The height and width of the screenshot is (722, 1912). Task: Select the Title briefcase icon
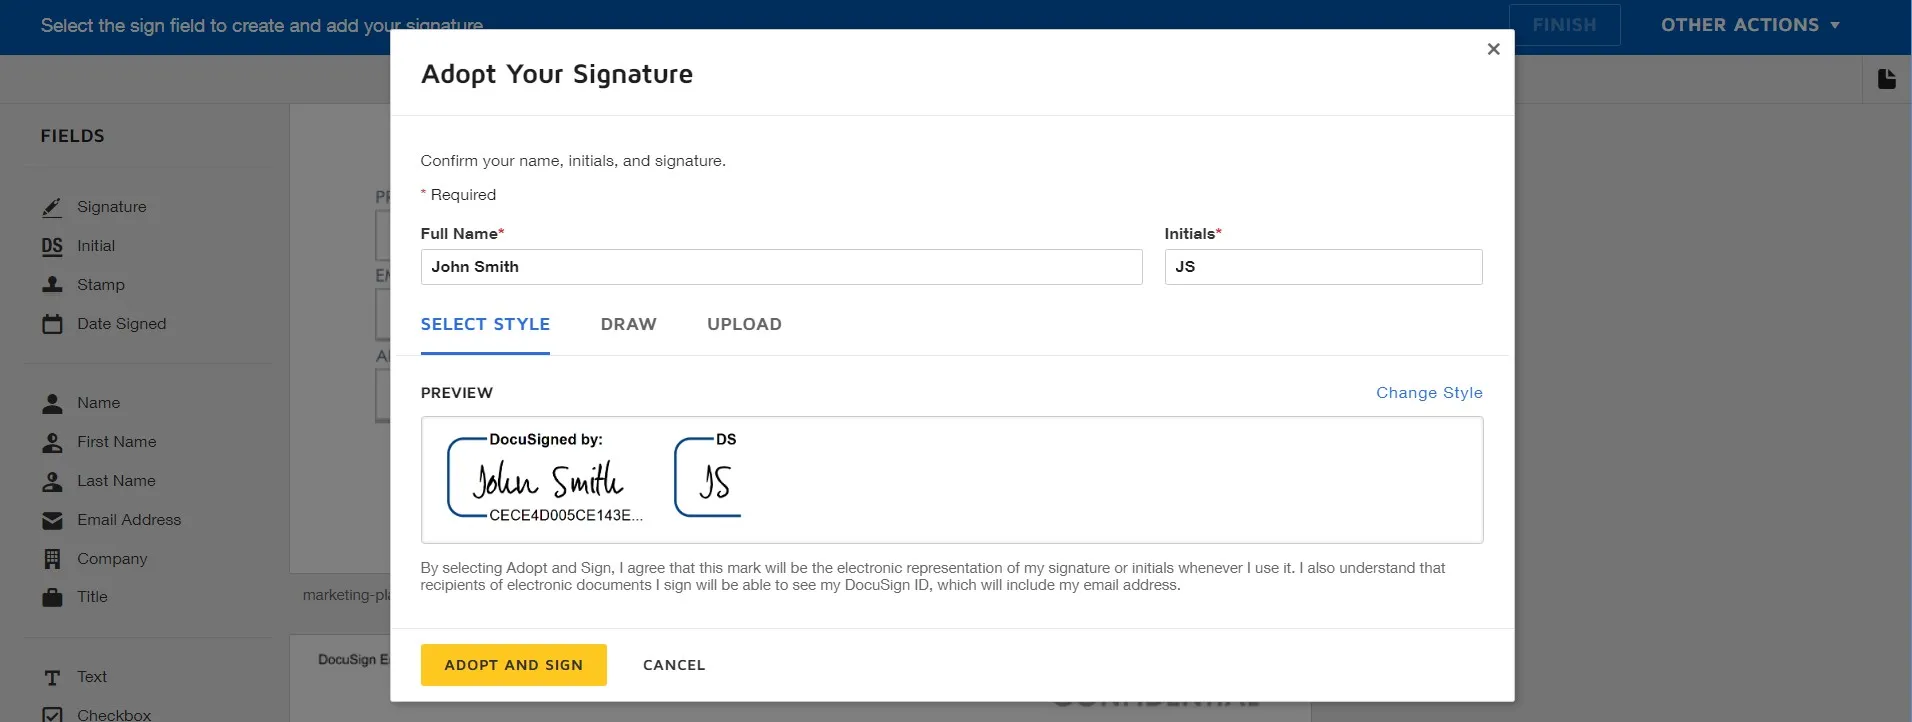pos(52,598)
